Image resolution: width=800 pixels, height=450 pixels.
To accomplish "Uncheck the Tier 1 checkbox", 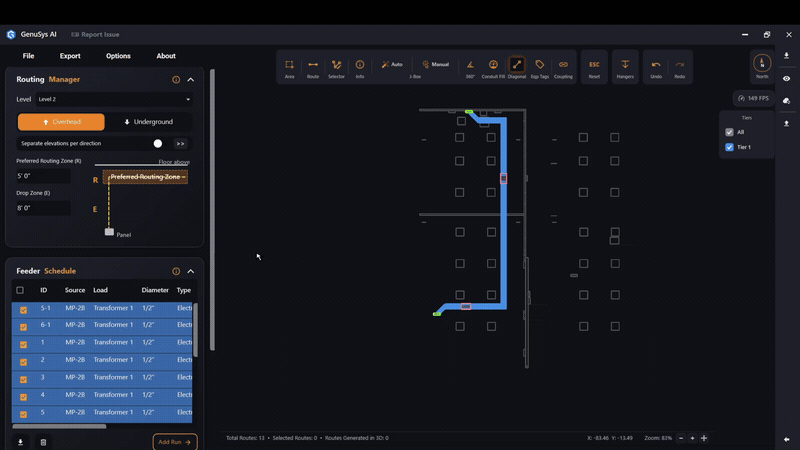I will 730,147.
